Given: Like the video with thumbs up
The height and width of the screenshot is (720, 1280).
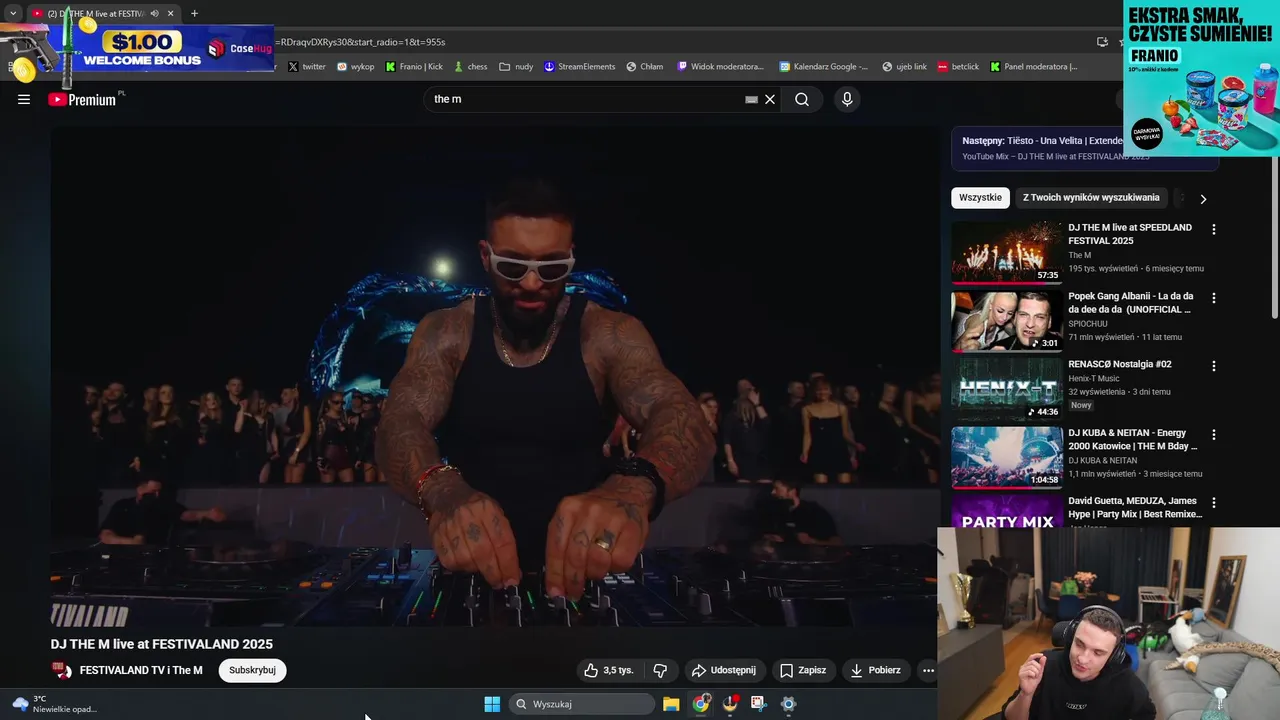Looking at the screenshot, I should point(609,670).
